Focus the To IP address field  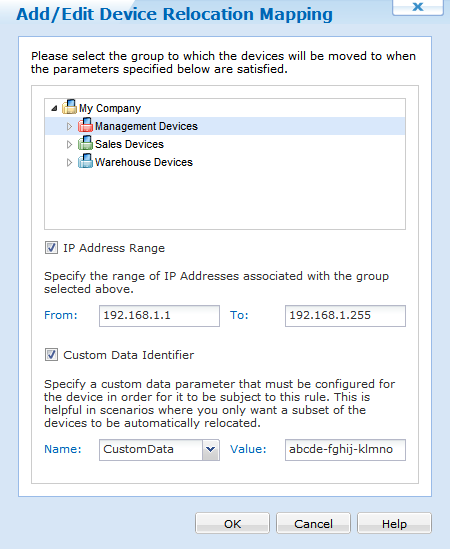pyautogui.click(x=345, y=316)
